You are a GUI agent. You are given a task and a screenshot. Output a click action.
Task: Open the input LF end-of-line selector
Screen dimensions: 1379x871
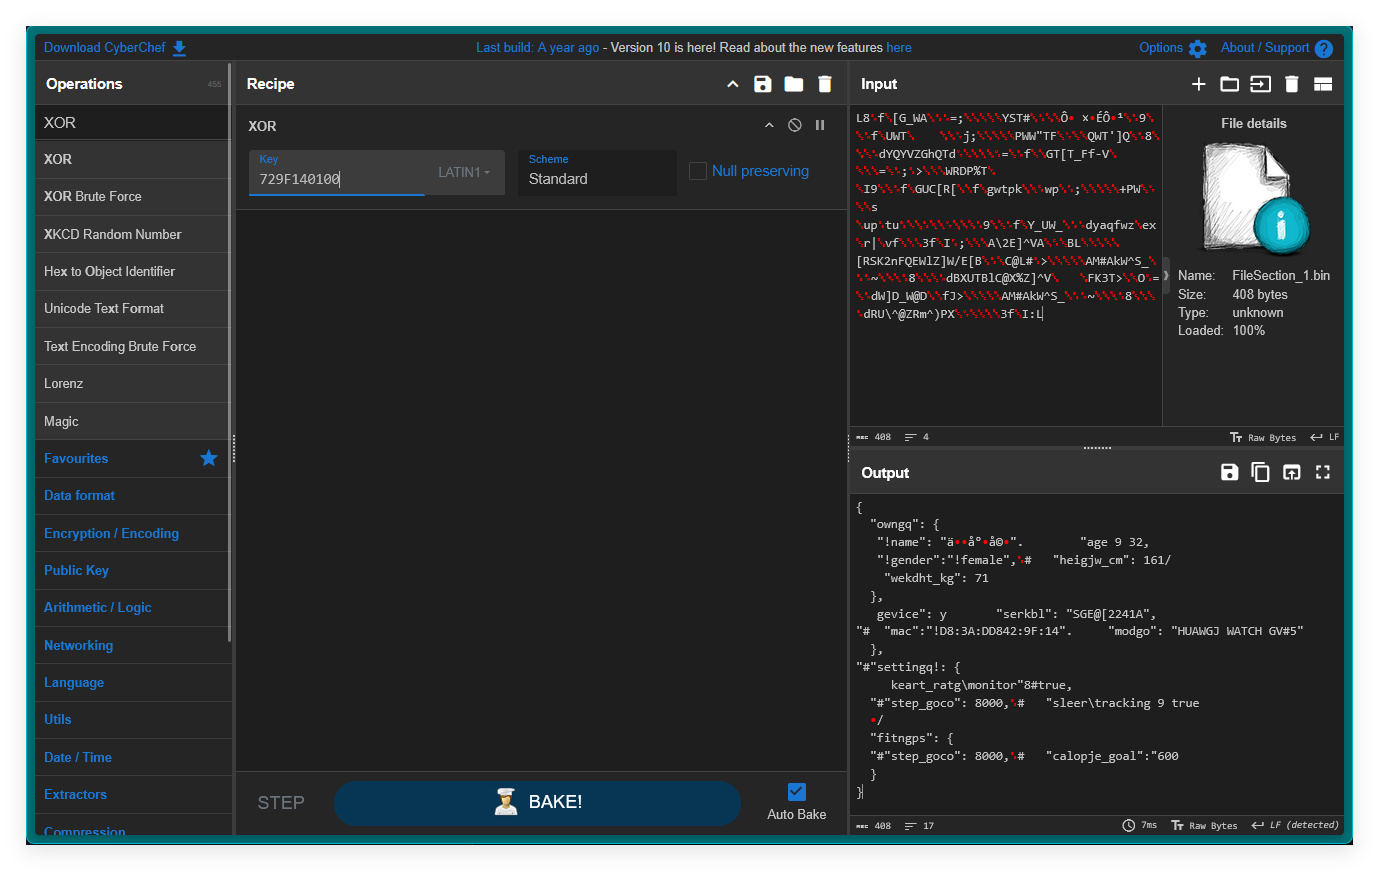pos(1324,437)
